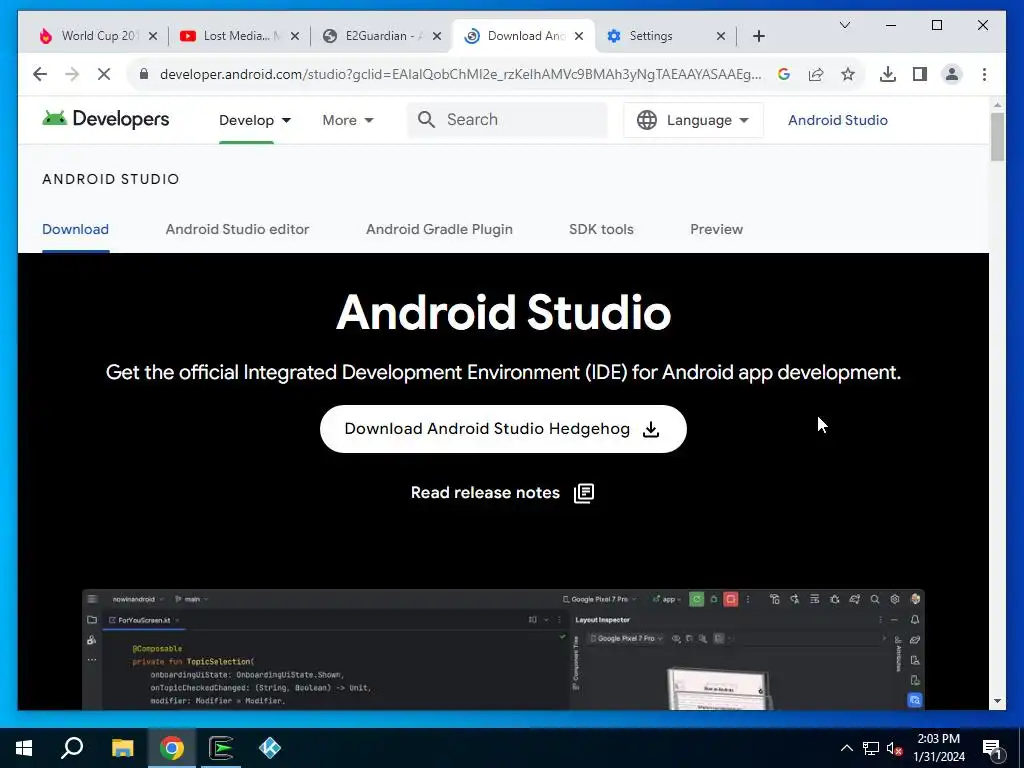Open Windows taskbar search

click(72, 748)
